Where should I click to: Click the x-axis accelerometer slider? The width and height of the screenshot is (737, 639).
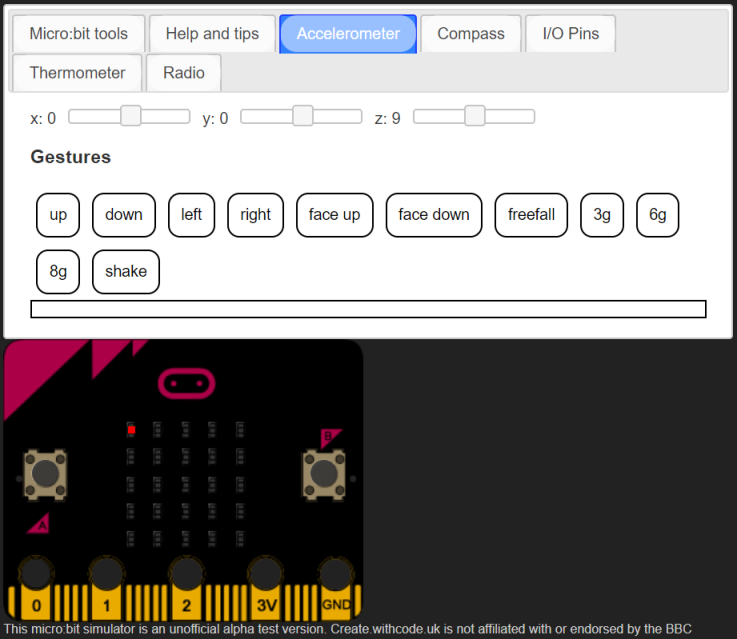coord(129,117)
